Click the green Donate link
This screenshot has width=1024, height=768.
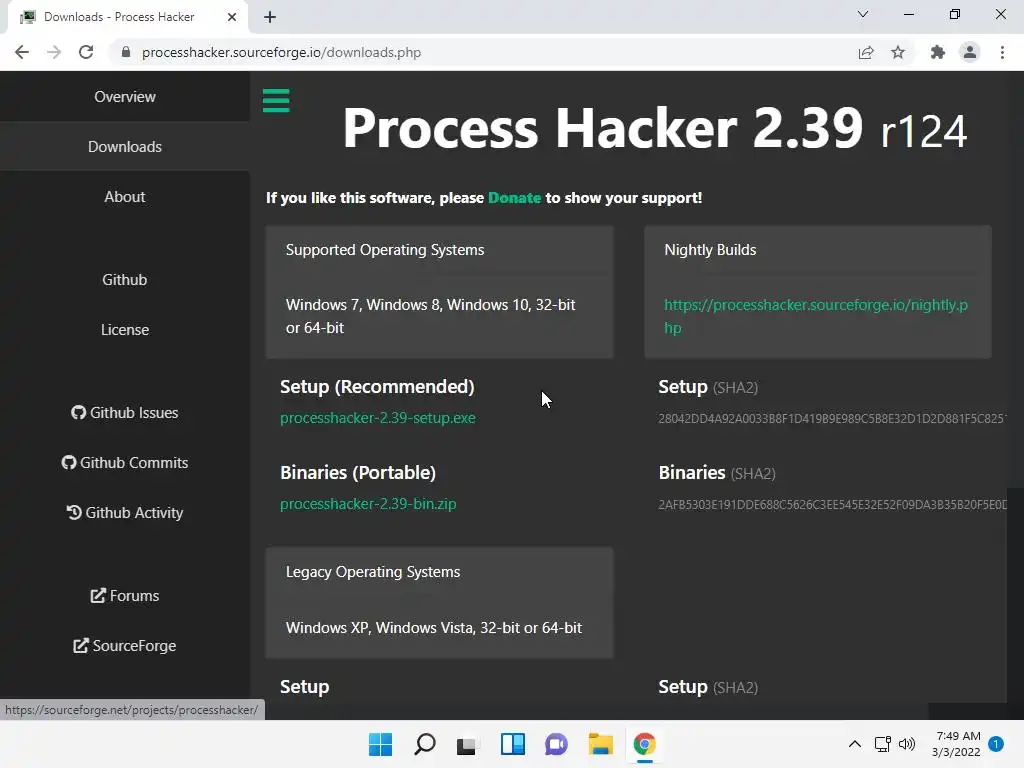click(515, 198)
